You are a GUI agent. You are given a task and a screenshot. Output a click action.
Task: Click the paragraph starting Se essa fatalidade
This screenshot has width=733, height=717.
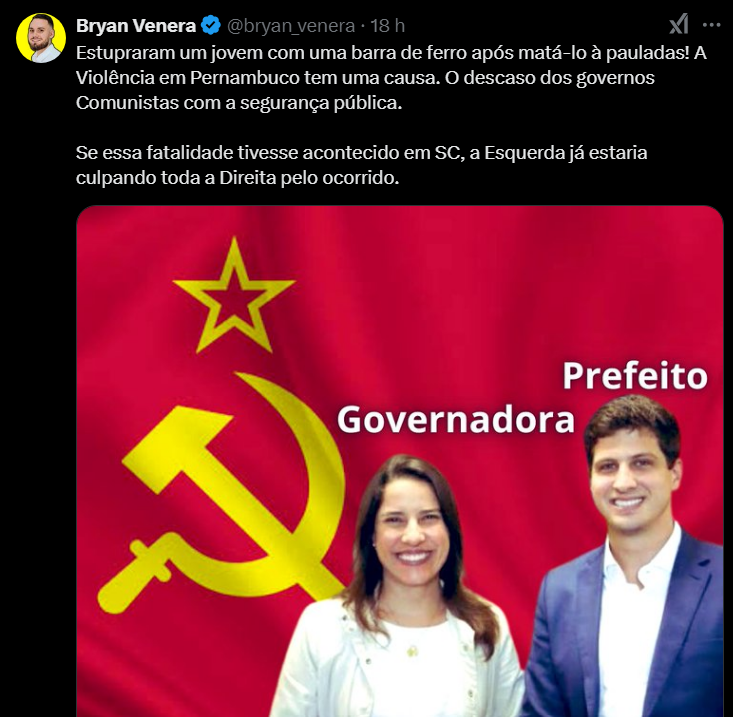click(x=361, y=165)
